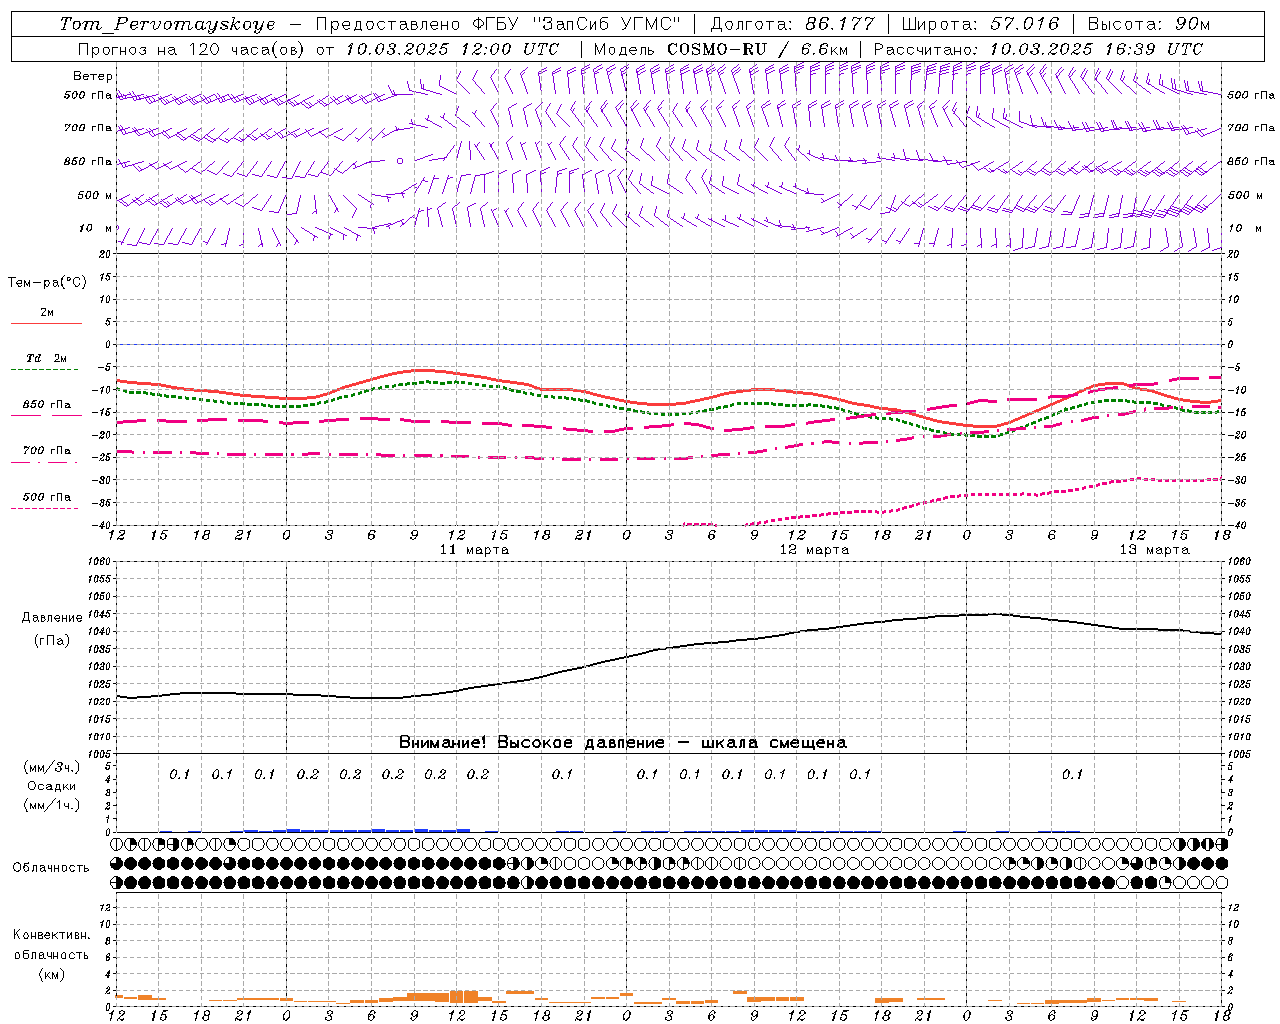Click the warning Внимание! Высокое давление – шкала смещена

[623, 743]
